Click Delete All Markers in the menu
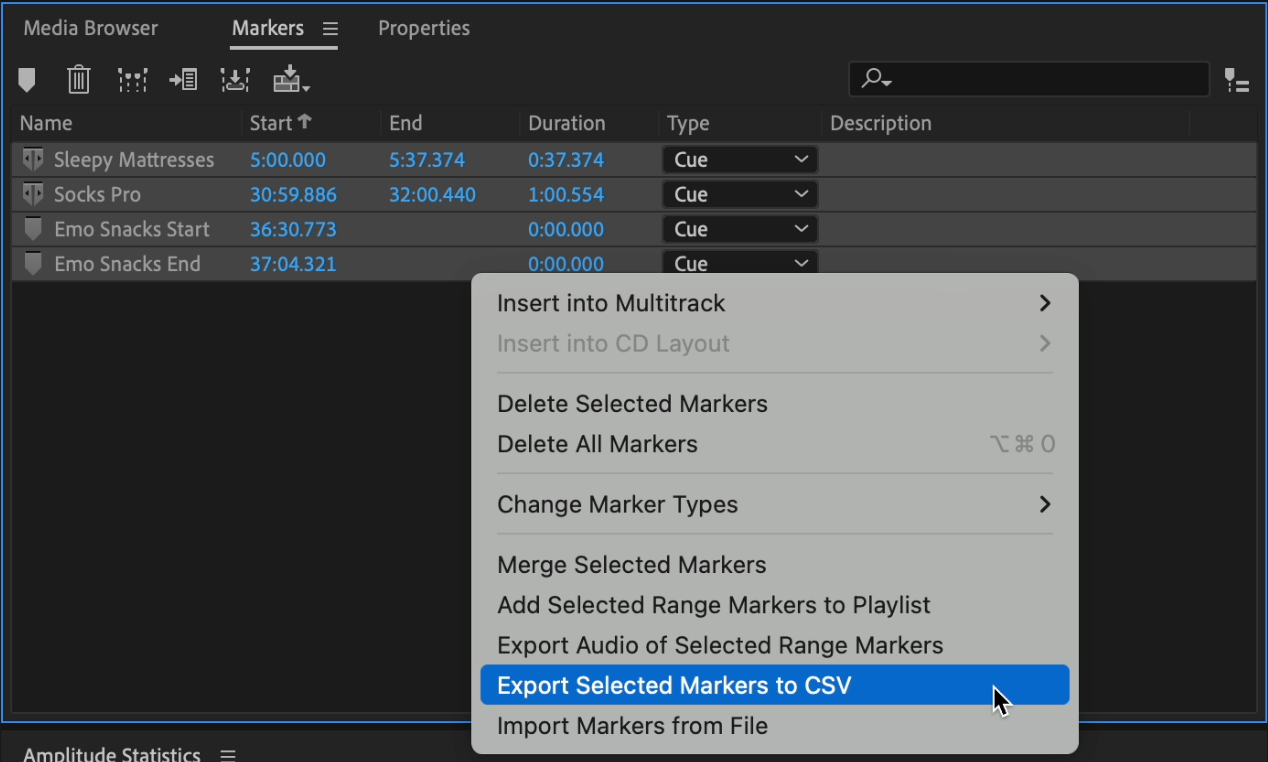The image size is (1268, 762). [597, 444]
